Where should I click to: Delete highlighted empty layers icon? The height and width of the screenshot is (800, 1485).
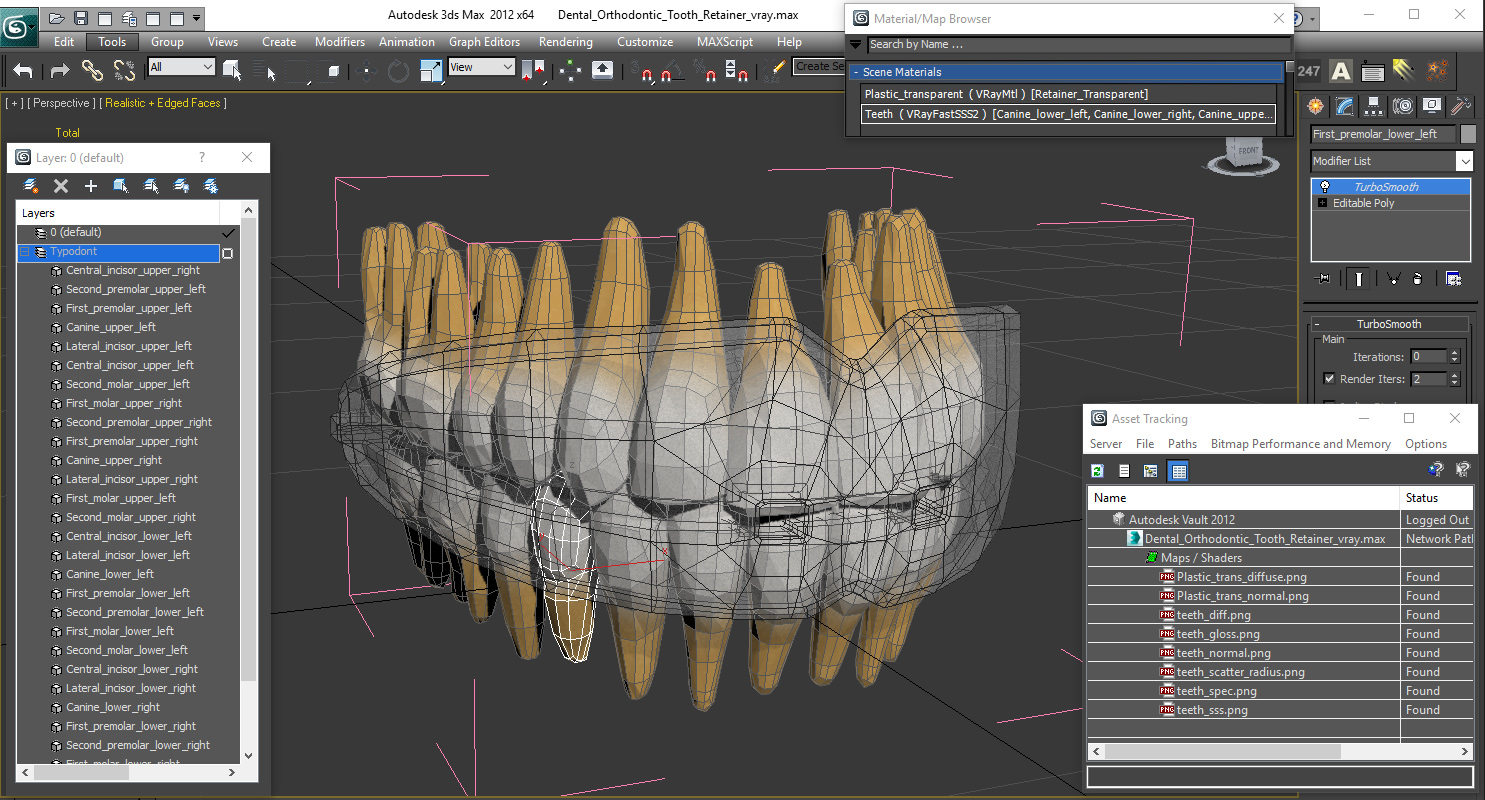61,186
